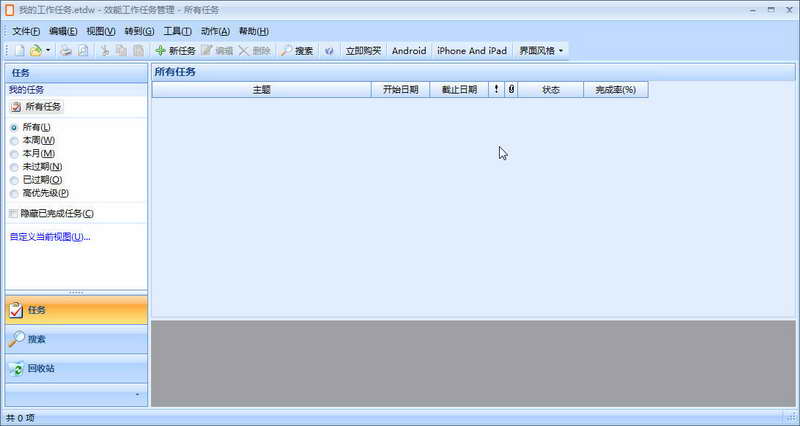Image resolution: width=800 pixels, height=426 pixels.
Task: Open the 工具(T) menu
Action: point(177,31)
